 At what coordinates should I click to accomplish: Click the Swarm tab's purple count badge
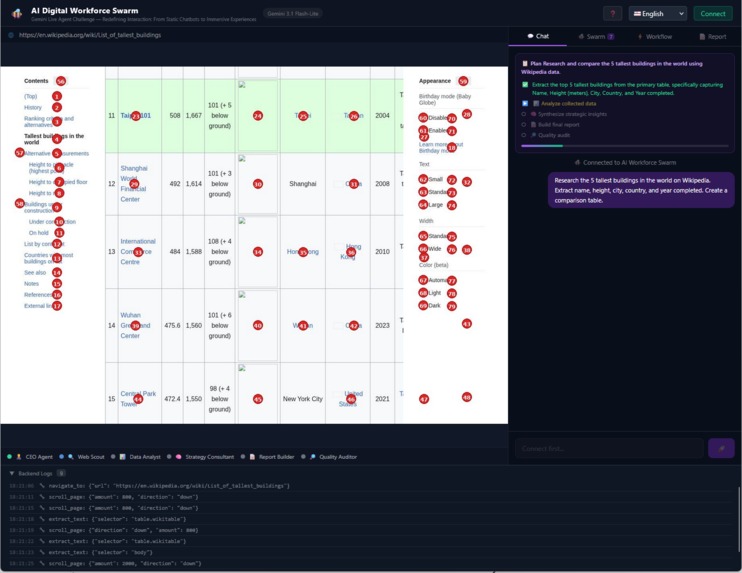[611, 36]
